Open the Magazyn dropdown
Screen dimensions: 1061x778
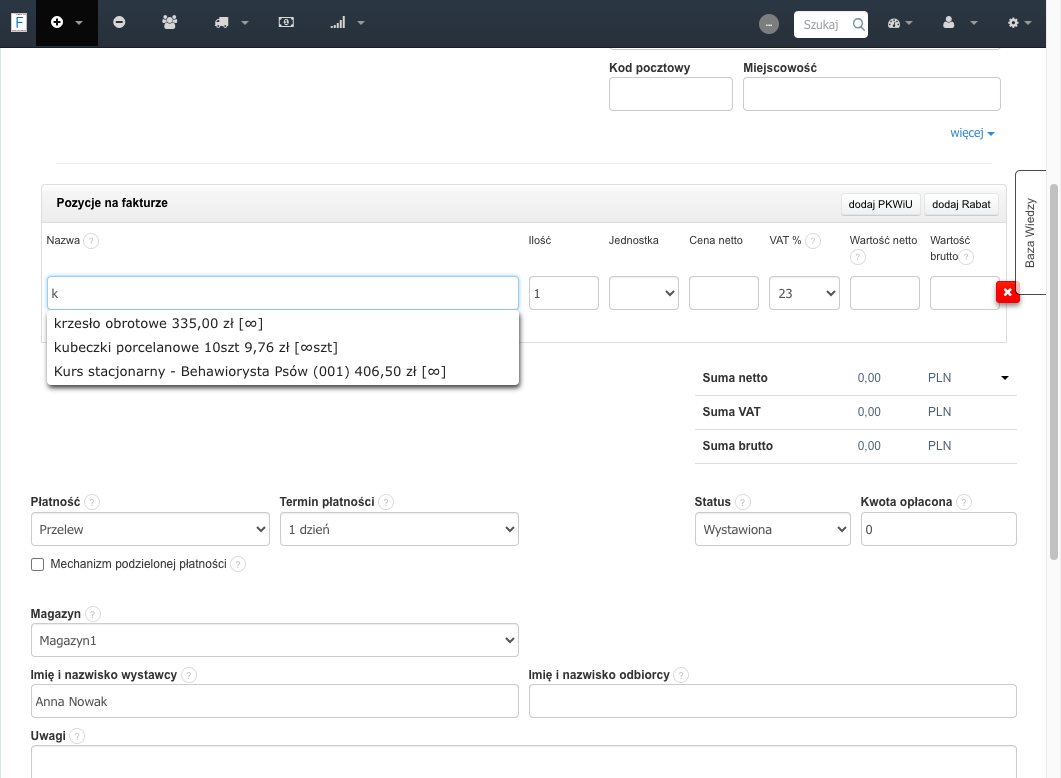coord(275,640)
